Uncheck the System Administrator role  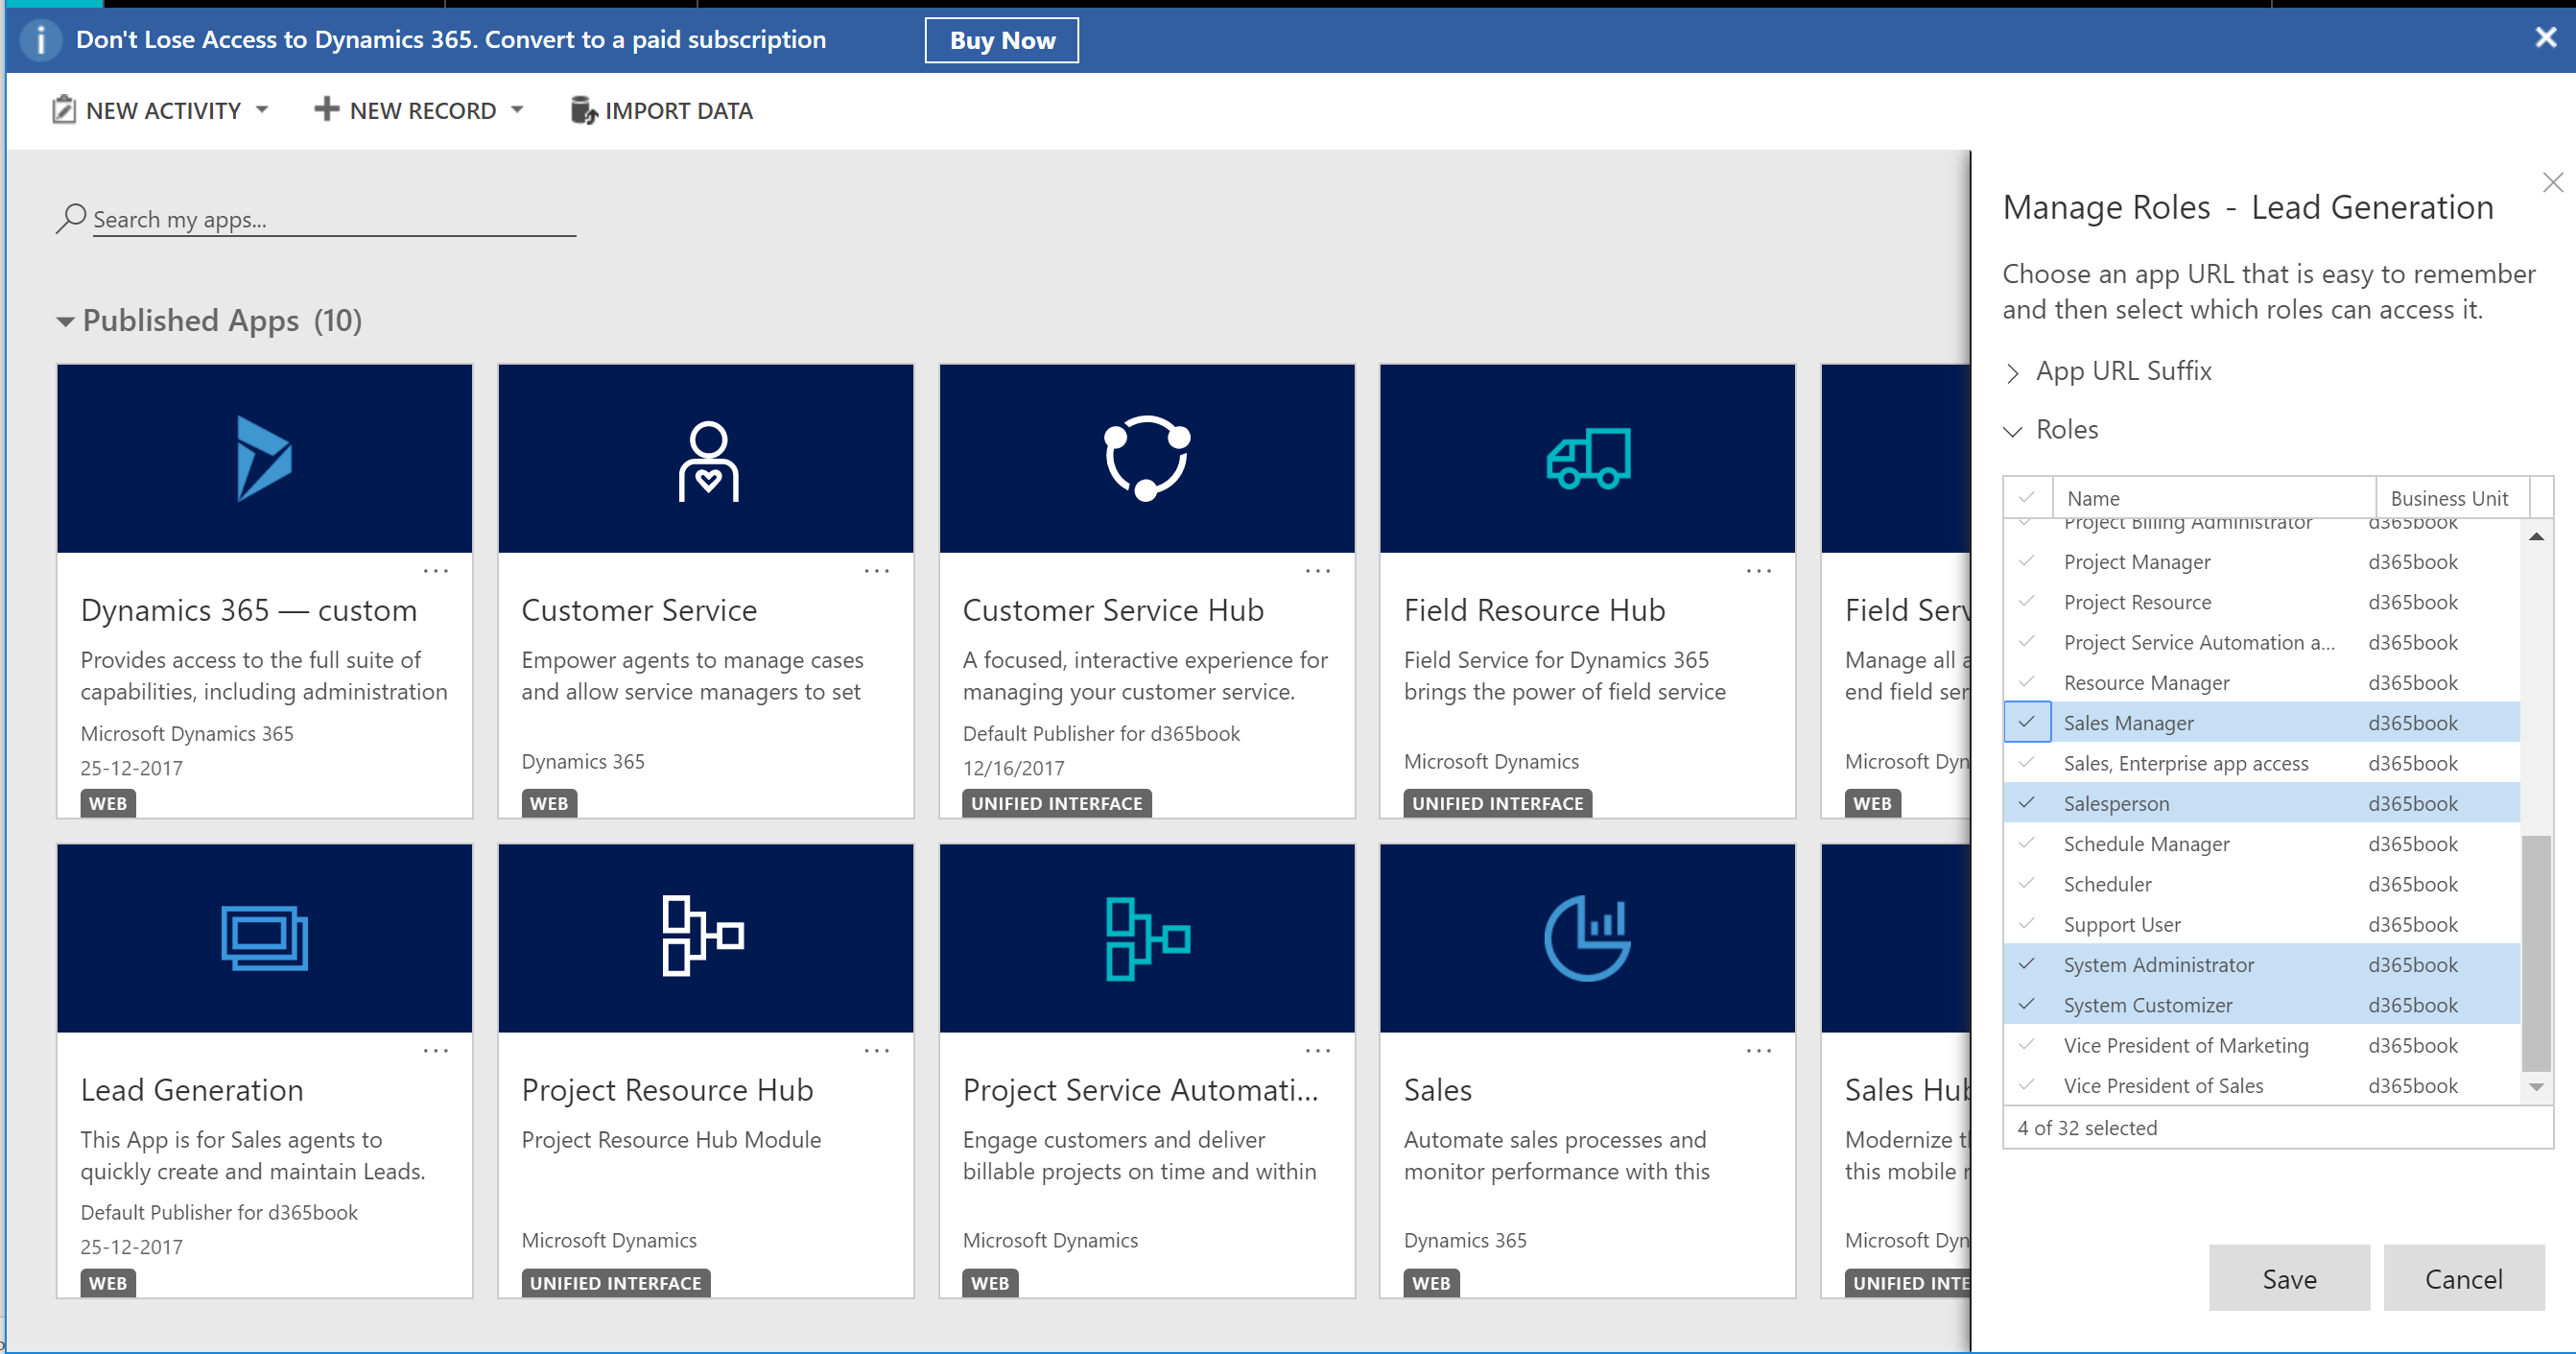pos(2027,964)
